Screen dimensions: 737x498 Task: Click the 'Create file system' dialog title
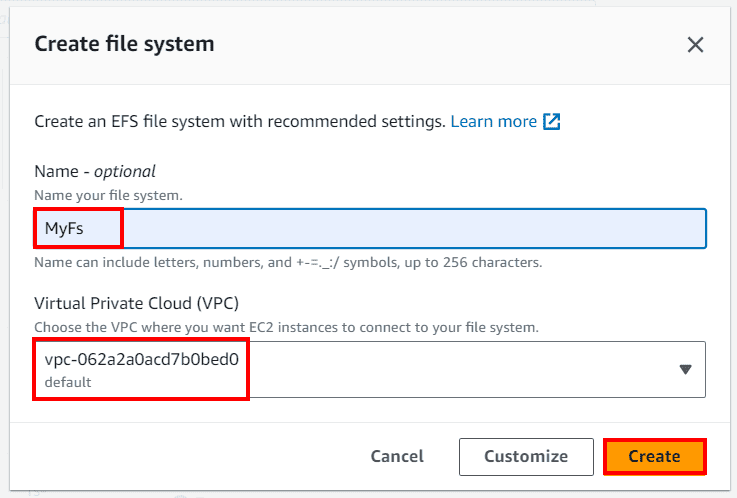tap(124, 44)
